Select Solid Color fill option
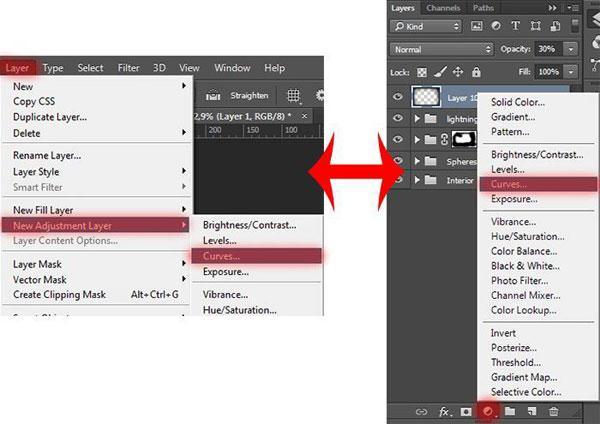 pos(518,102)
